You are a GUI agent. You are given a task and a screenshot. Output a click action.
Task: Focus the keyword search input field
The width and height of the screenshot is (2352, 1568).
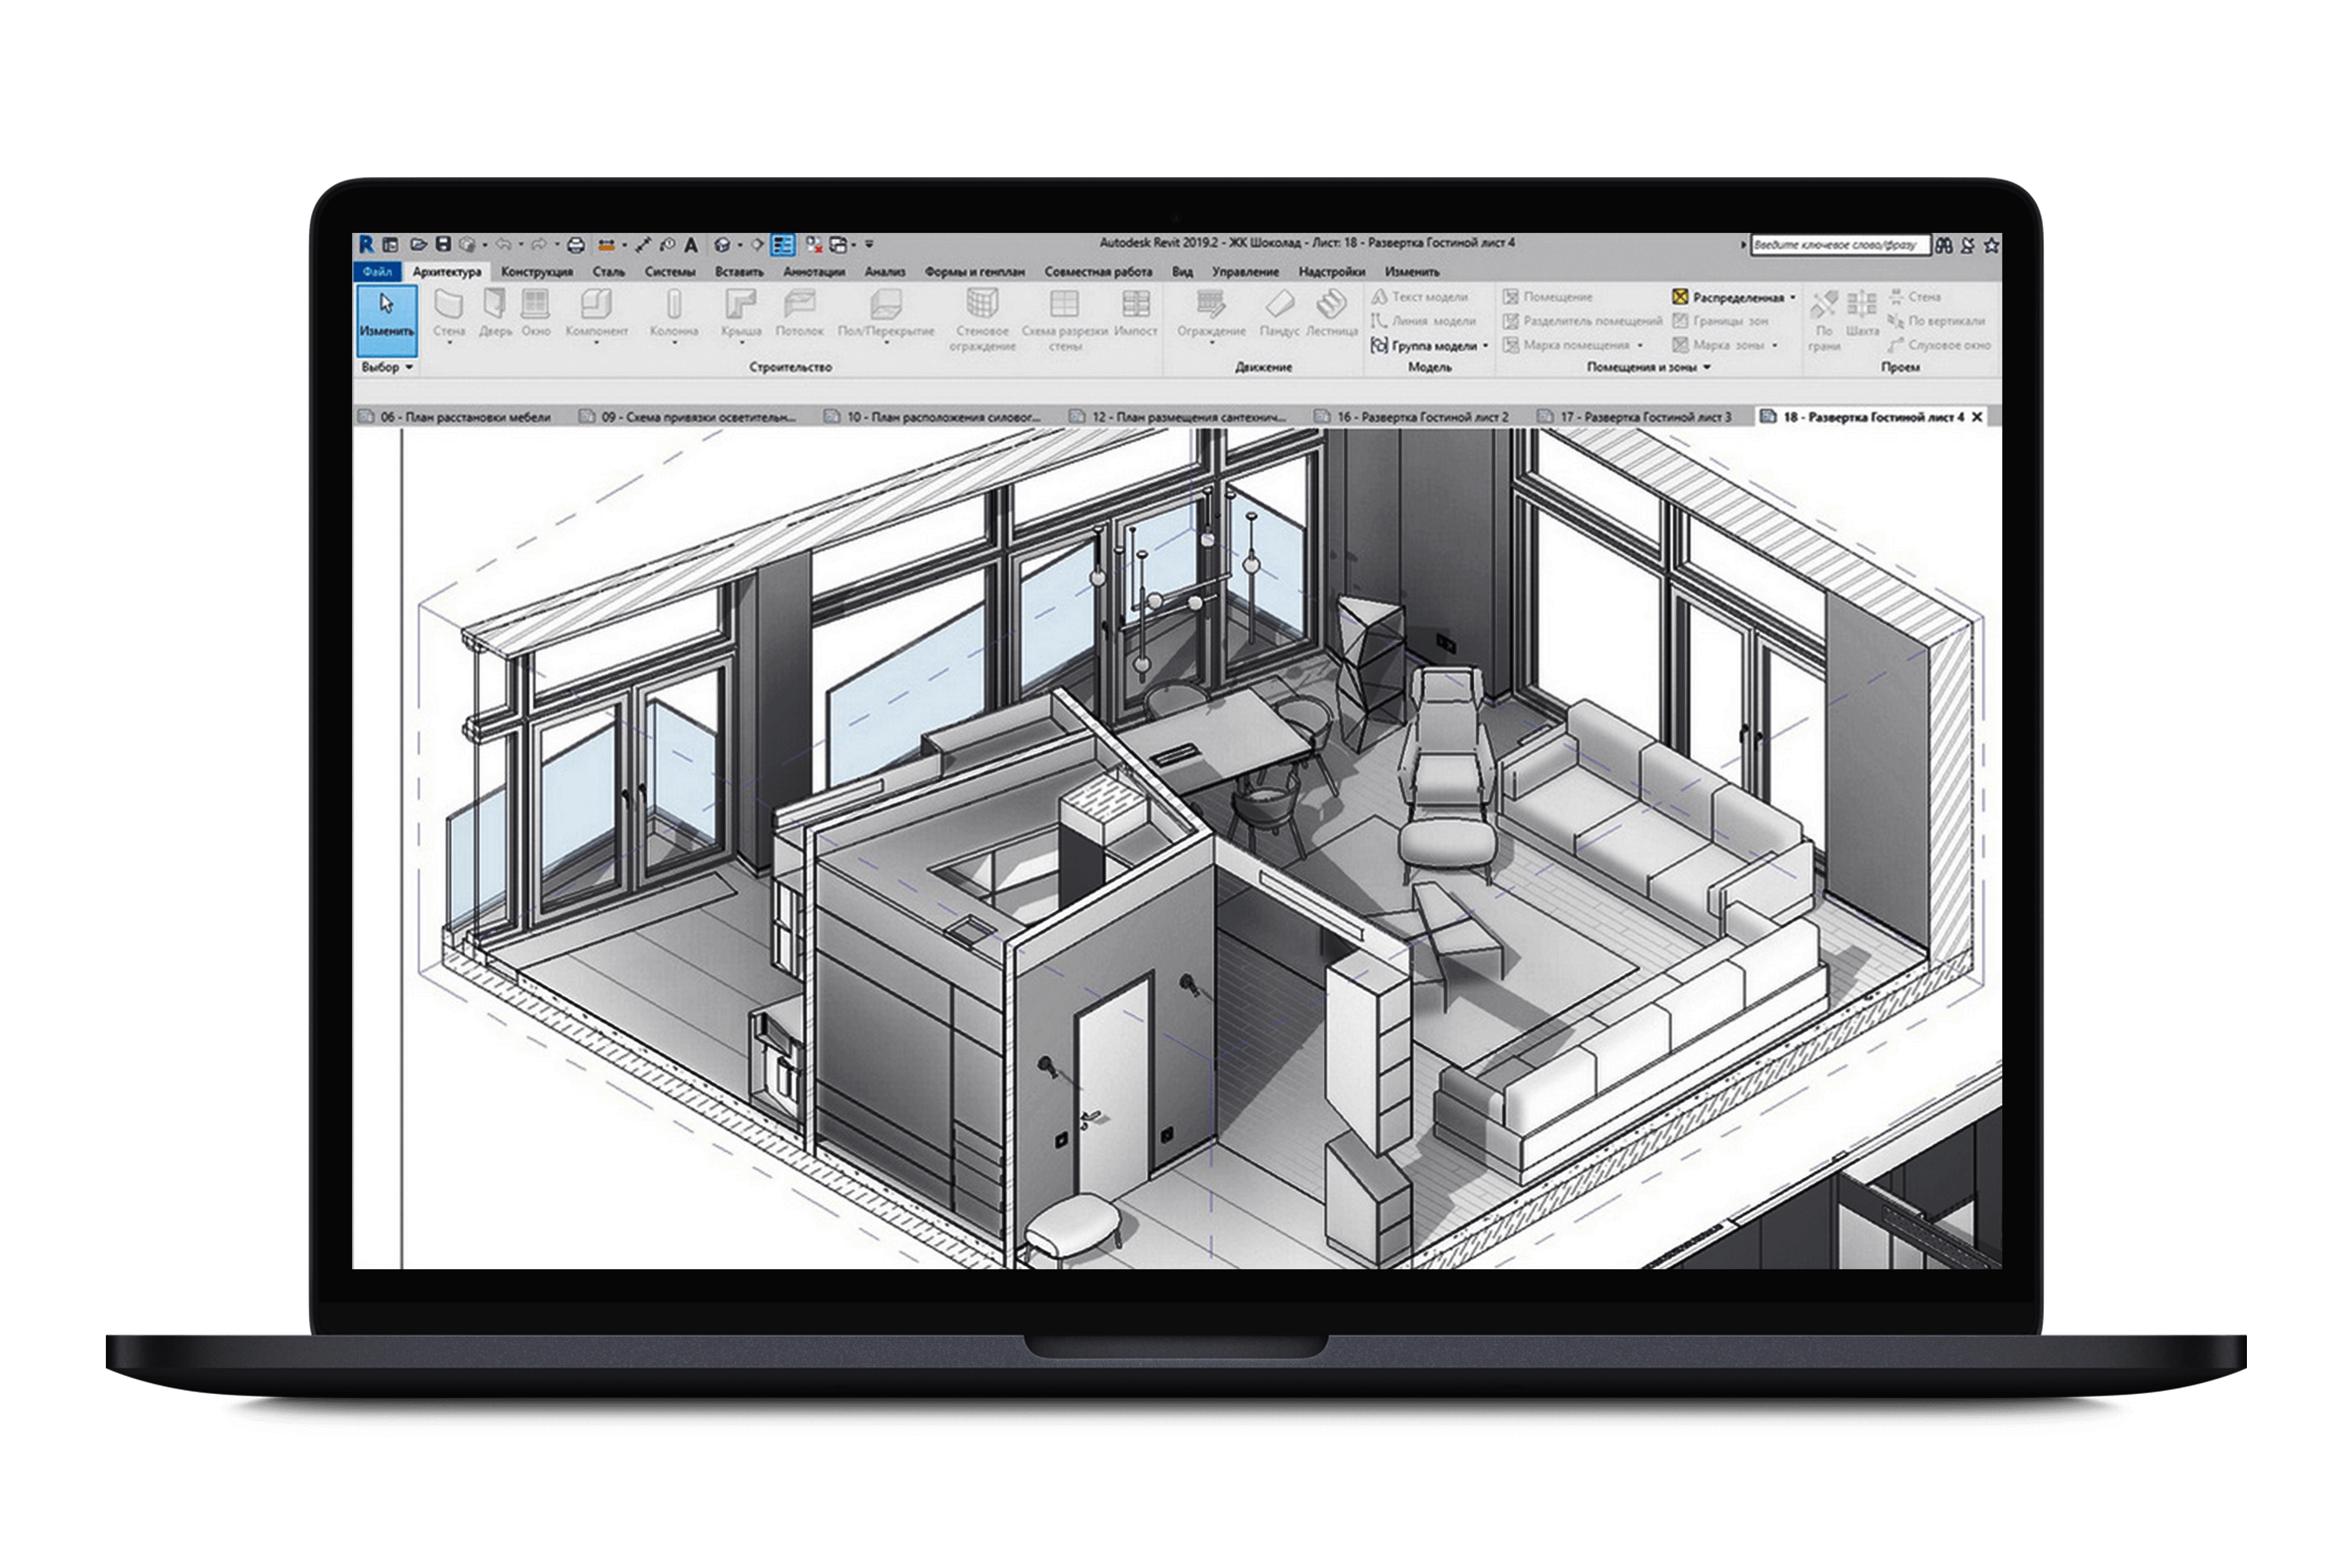pos(1840,245)
